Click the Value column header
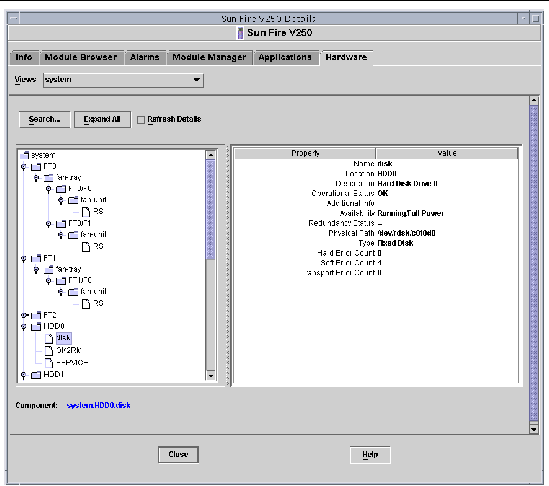This screenshot has height=486, width=549. 447,153
